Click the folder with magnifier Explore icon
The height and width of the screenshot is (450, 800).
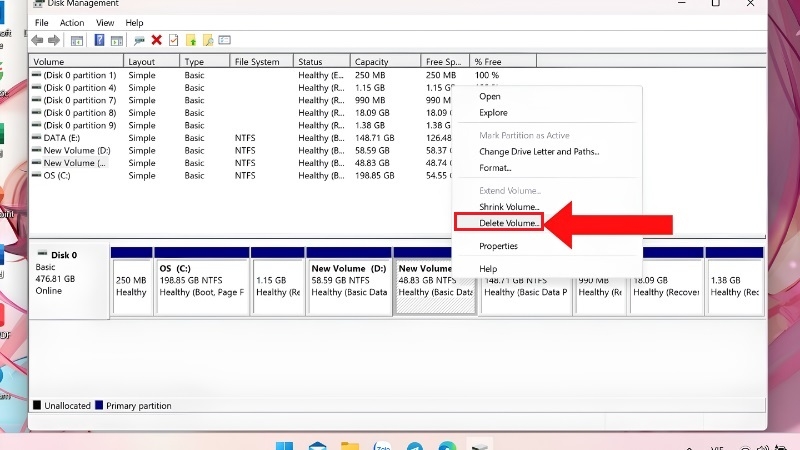(208, 40)
